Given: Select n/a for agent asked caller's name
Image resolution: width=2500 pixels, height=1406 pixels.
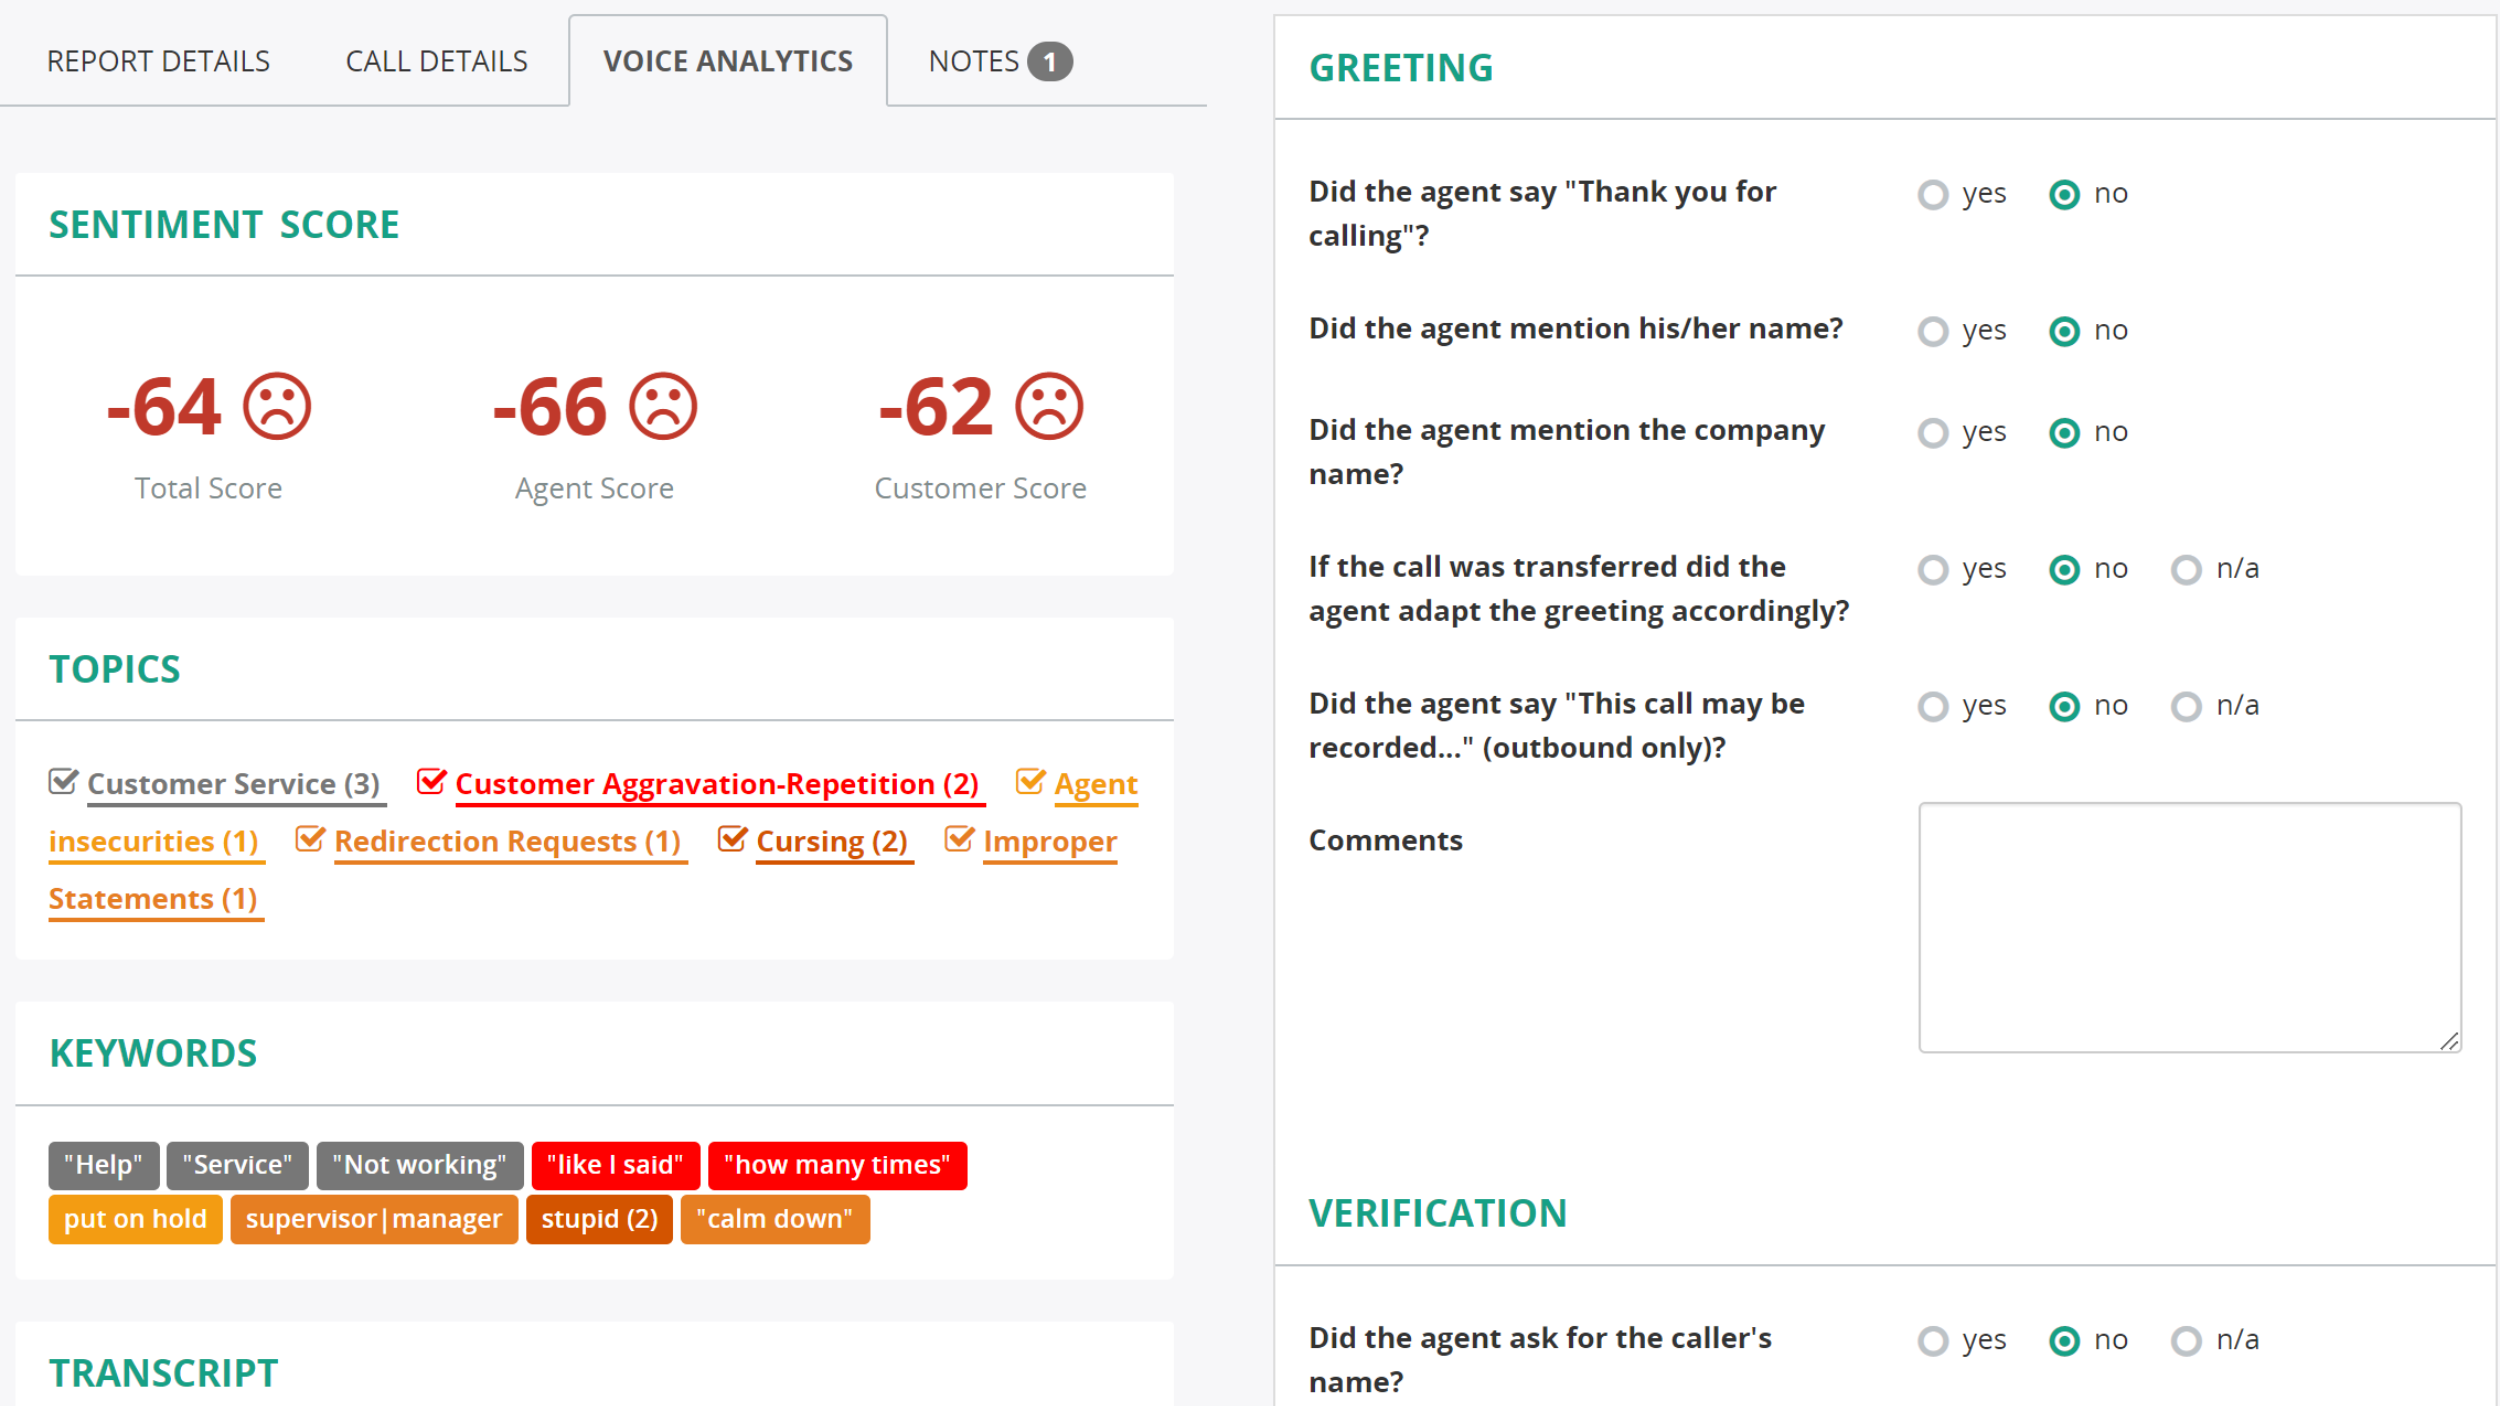Looking at the screenshot, I should click(x=2186, y=1341).
